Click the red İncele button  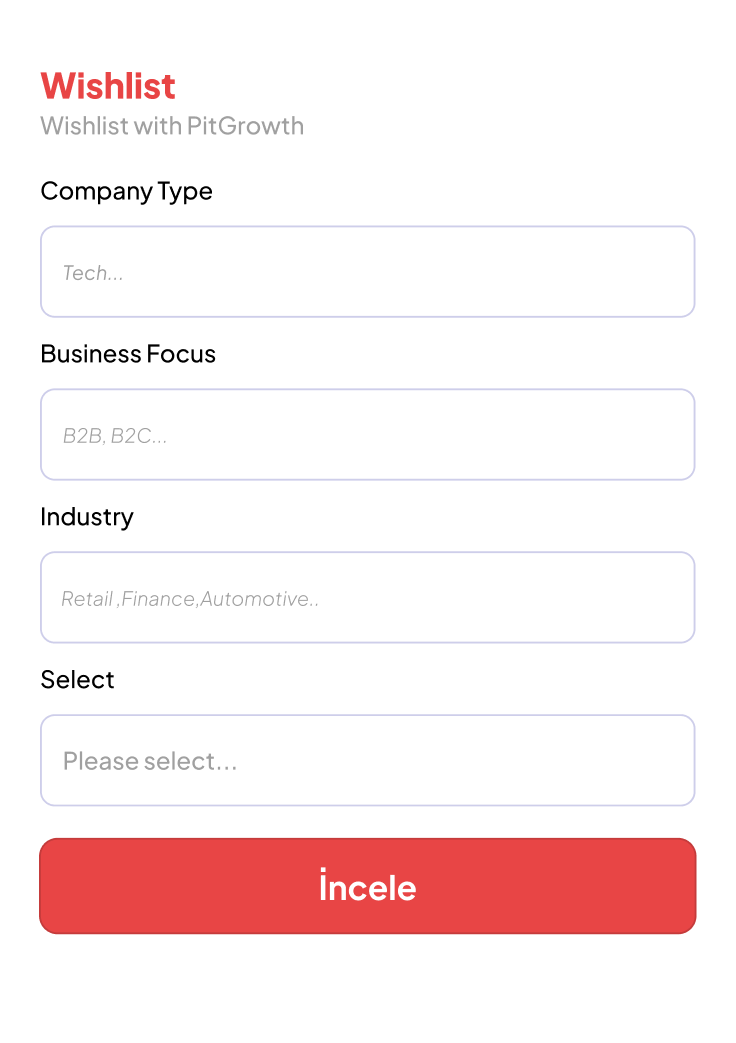click(x=367, y=886)
